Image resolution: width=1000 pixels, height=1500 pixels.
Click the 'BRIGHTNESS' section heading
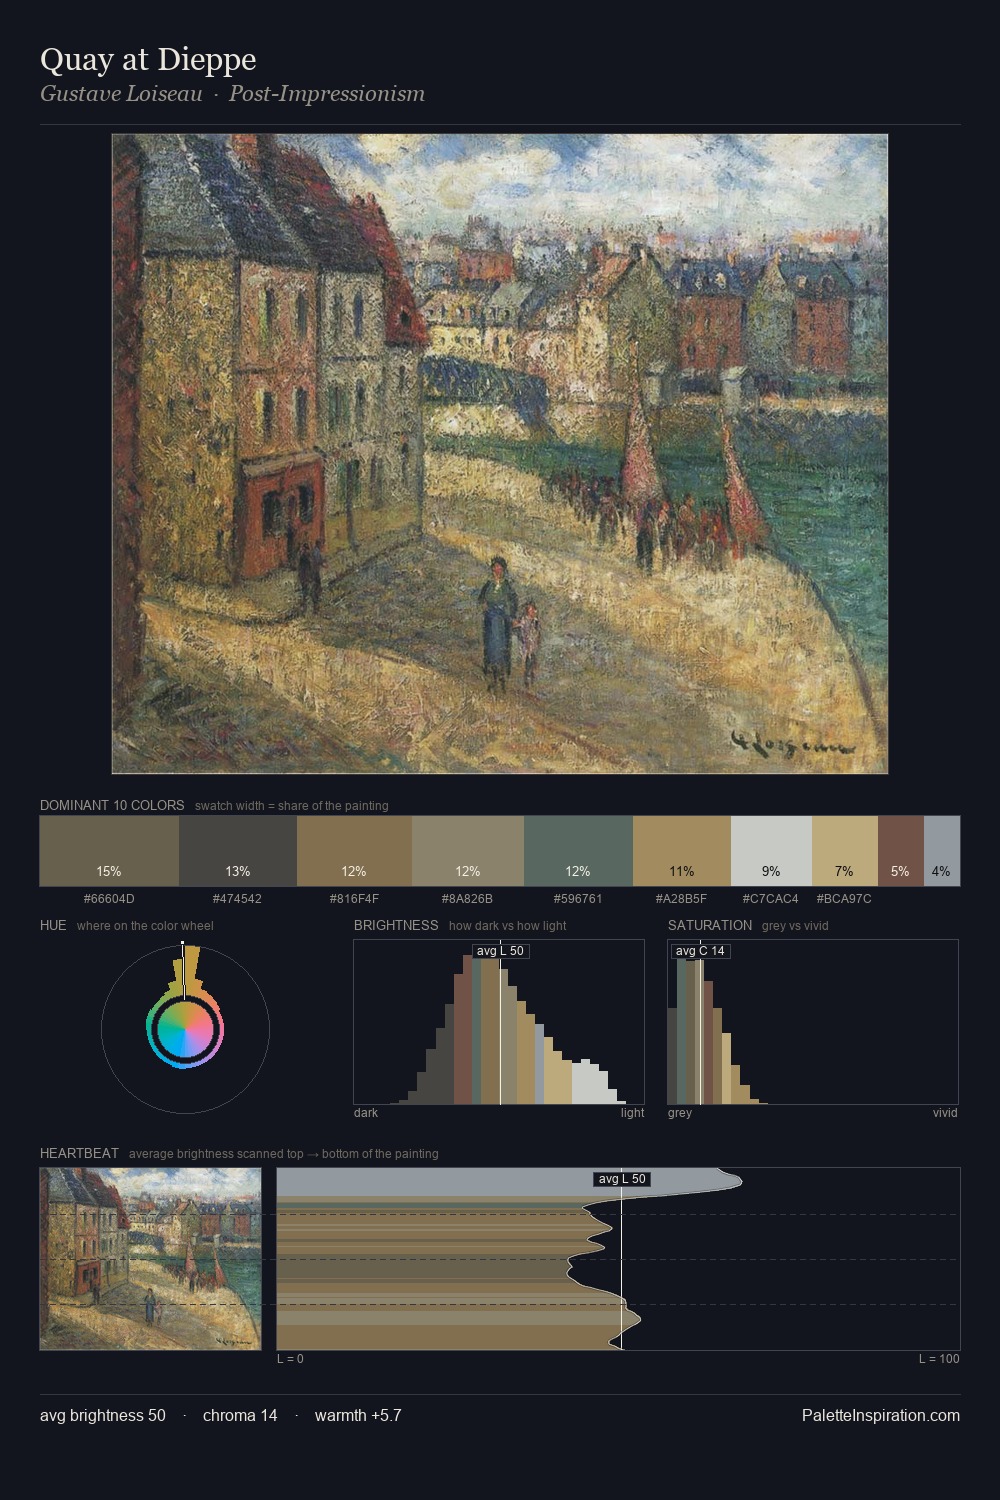pyautogui.click(x=396, y=925)
